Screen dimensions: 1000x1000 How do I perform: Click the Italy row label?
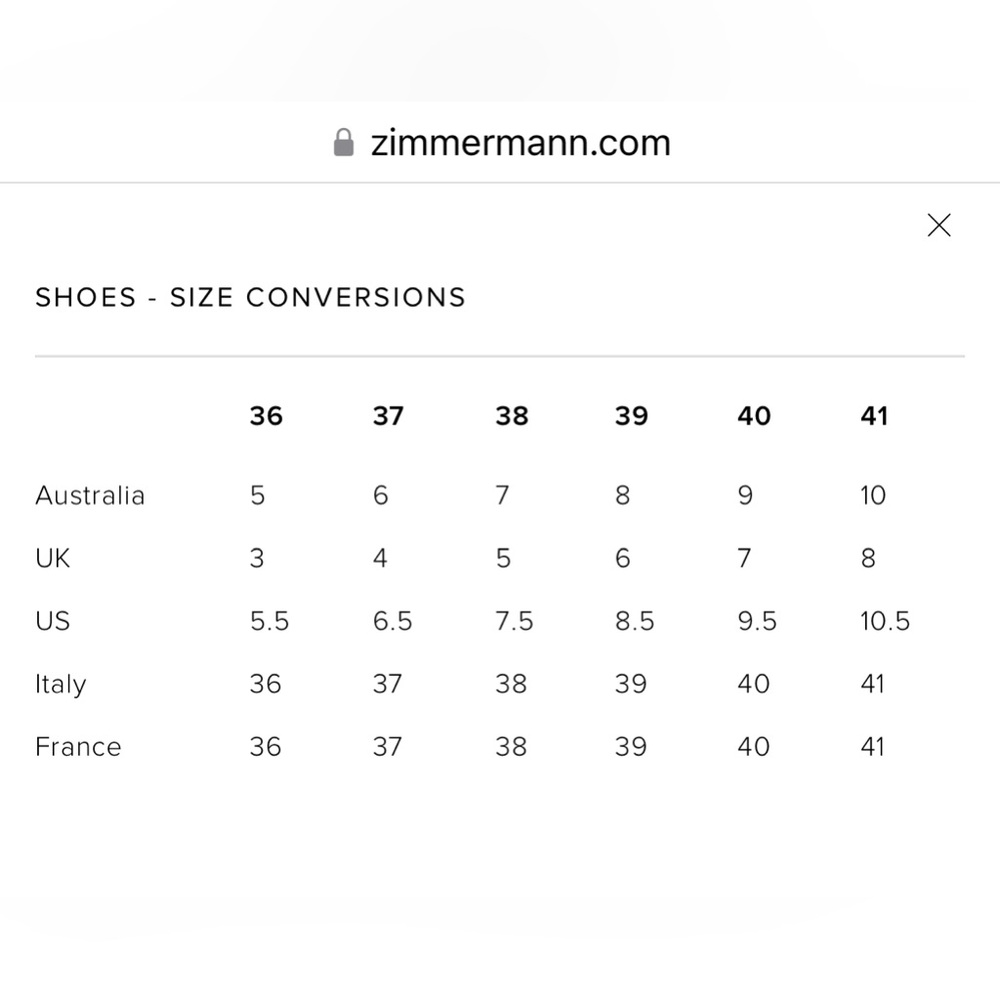click(x=60, y=684)
